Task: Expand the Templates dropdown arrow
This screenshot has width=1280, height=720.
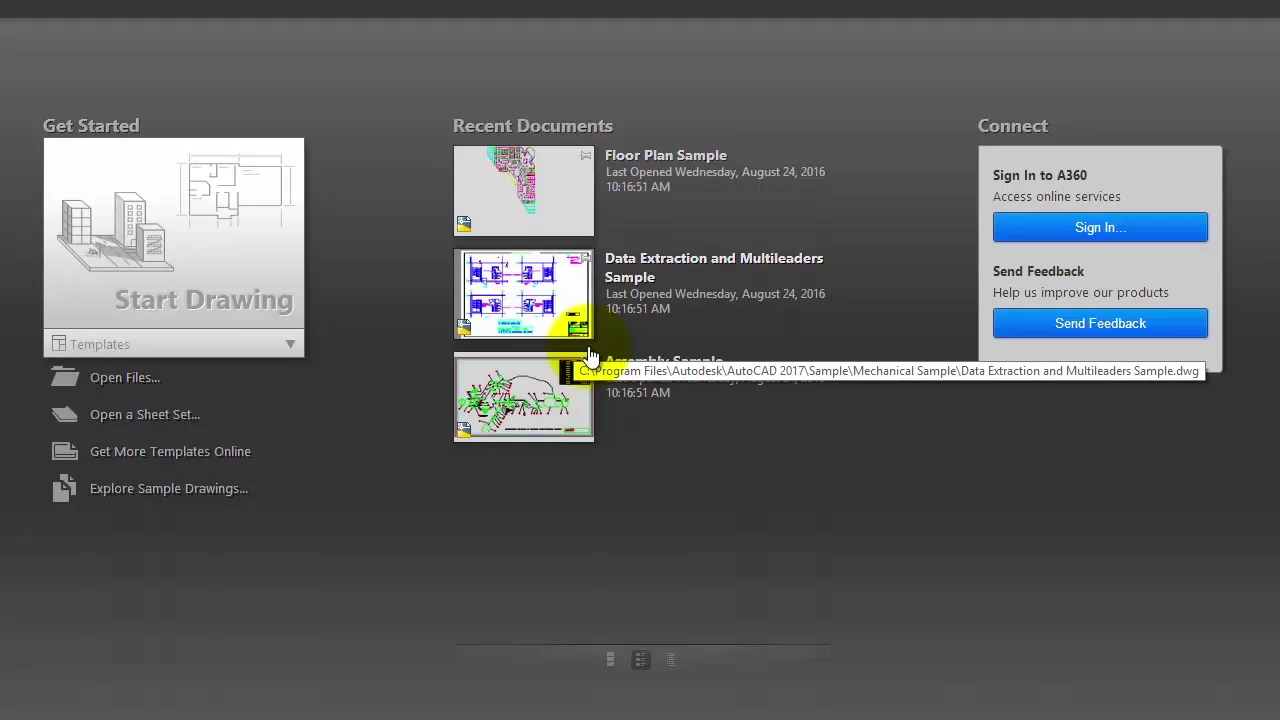Action: click(290, 344)
